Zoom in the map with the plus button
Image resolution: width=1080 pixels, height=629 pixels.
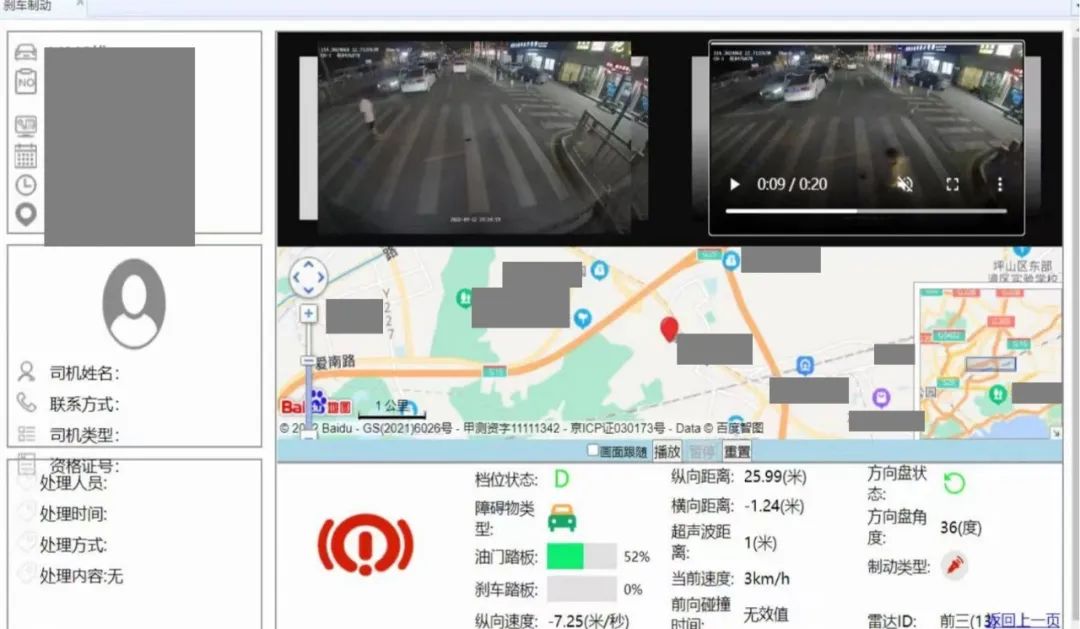point(309,313)
